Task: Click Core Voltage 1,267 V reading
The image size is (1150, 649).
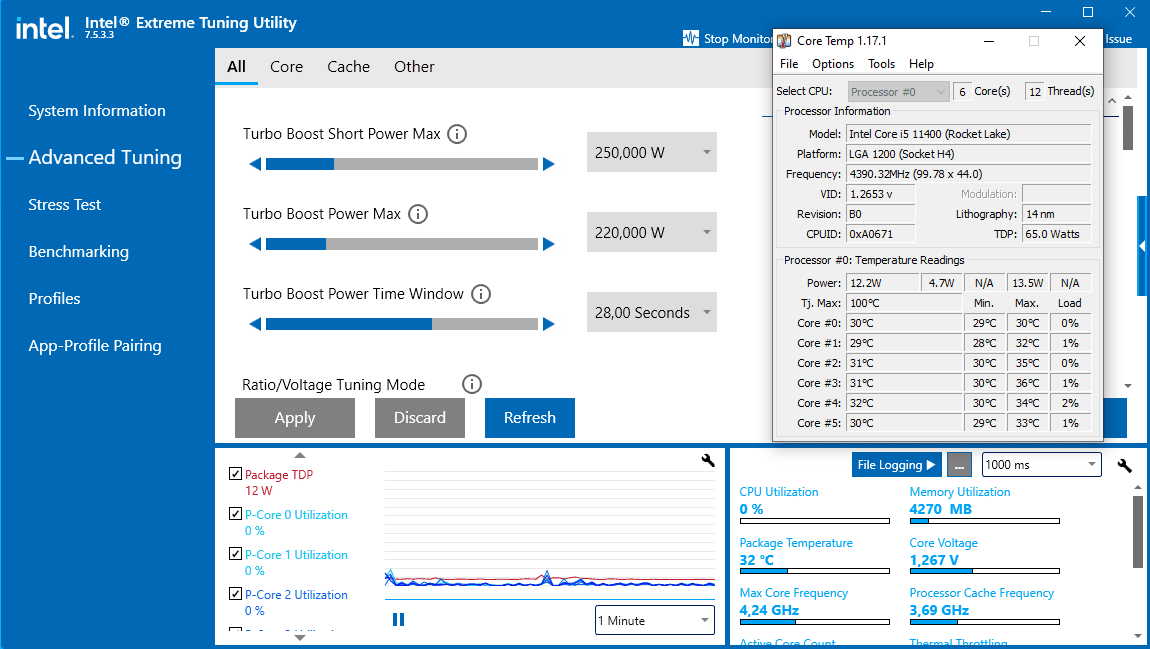Action: 934,560
